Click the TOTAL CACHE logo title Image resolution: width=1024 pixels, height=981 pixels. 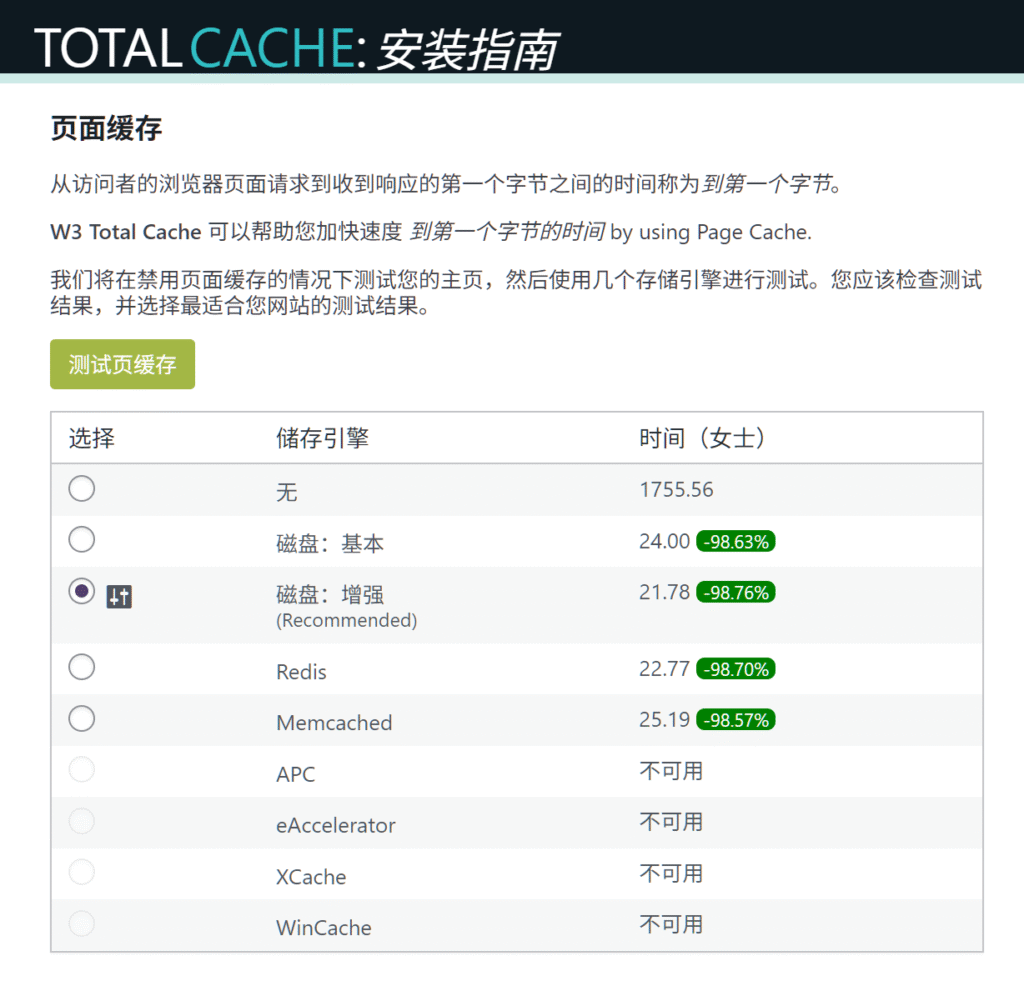pyautogui.click(x=195, y=48)
